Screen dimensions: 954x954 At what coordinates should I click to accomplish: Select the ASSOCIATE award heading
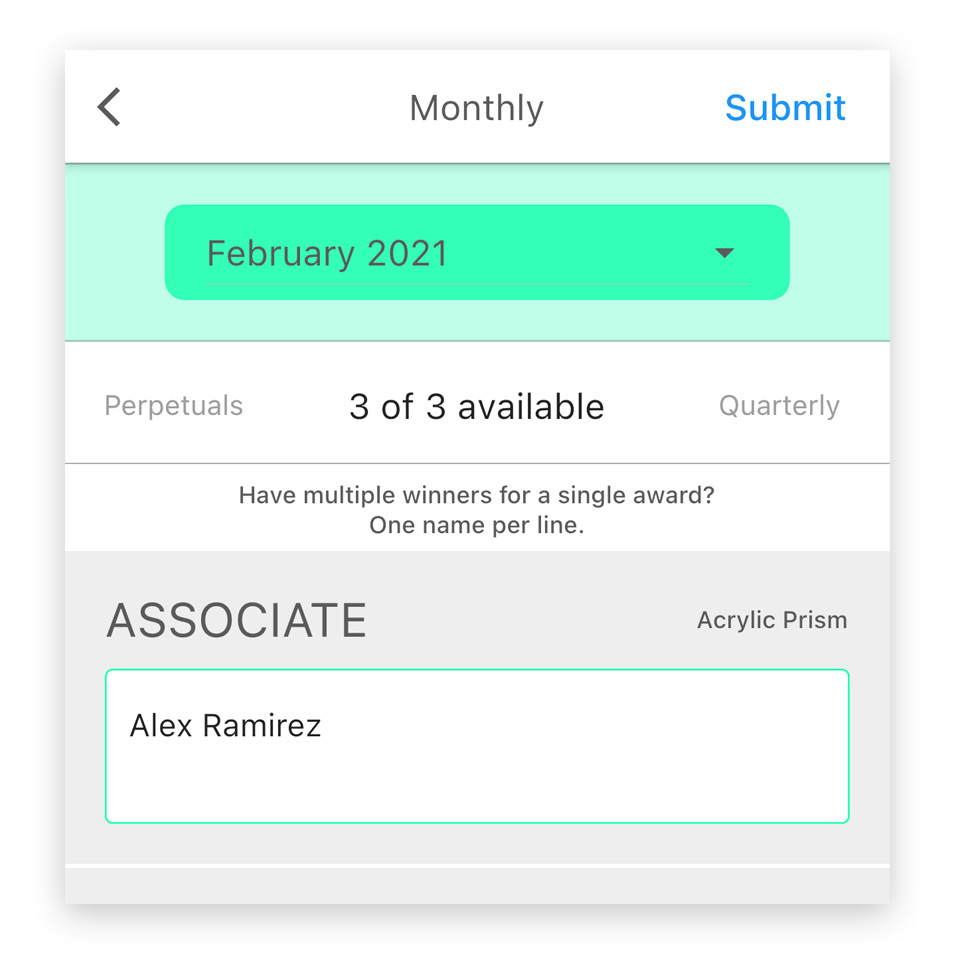click(x=237, y=621)
